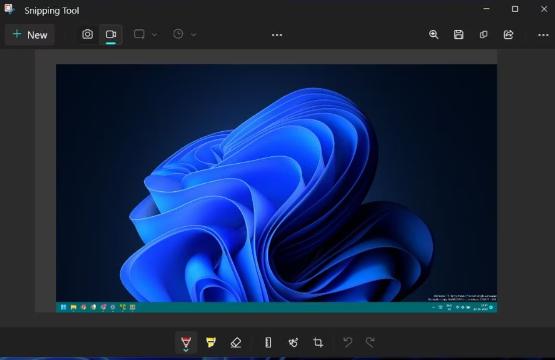
Task: Click the New snip button
Action: pos(30,35)
